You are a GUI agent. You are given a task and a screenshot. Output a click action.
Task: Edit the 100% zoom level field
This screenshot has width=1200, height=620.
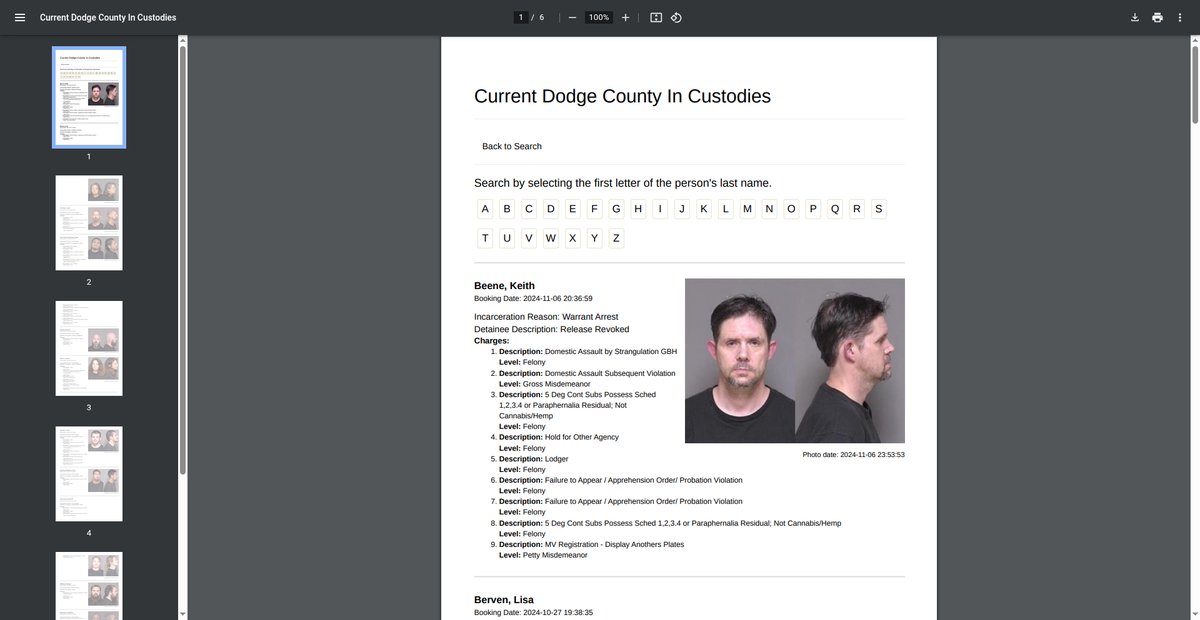598,17
